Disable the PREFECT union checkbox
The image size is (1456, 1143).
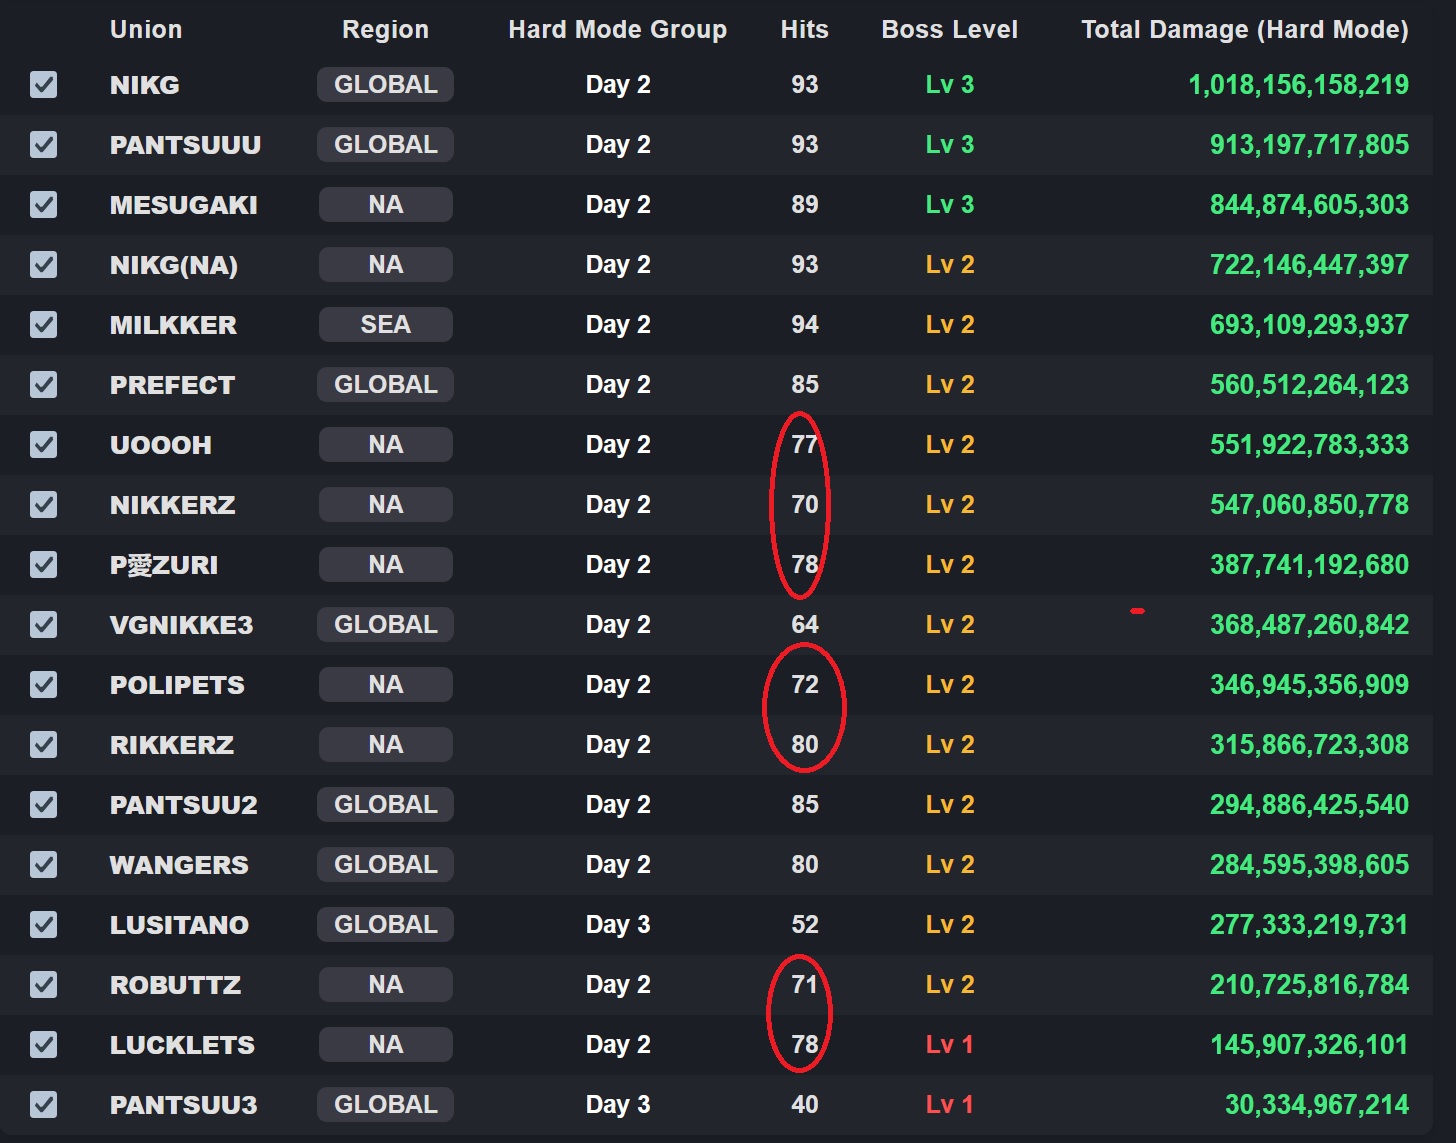click(43, 385)
